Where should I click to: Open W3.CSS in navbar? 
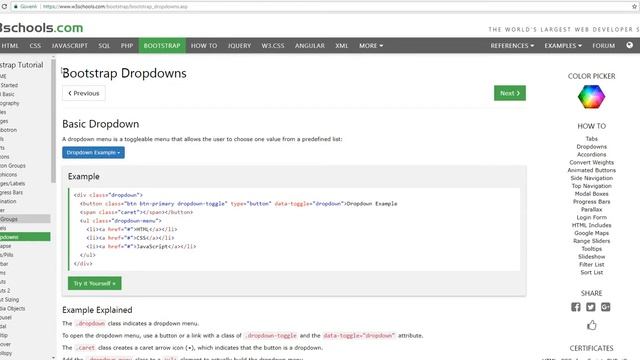coord(273,46)
